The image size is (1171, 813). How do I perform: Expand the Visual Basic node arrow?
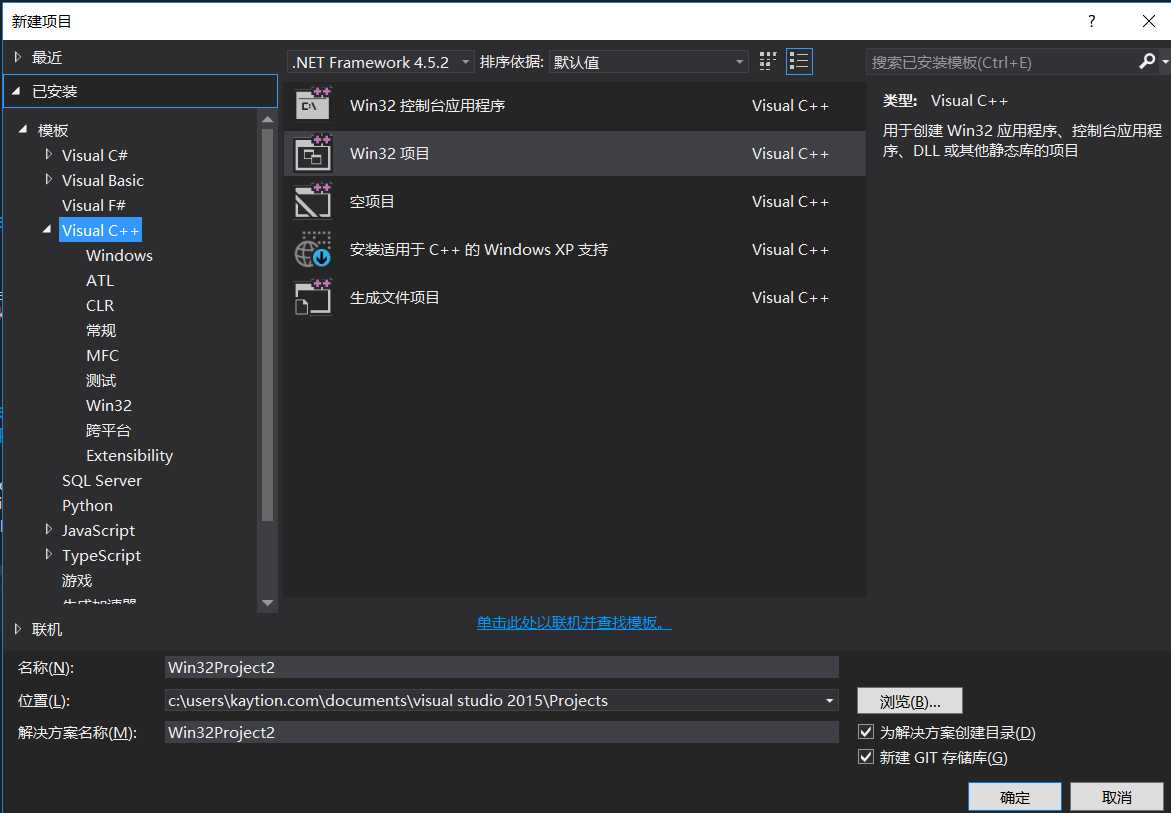coord(49,179)
